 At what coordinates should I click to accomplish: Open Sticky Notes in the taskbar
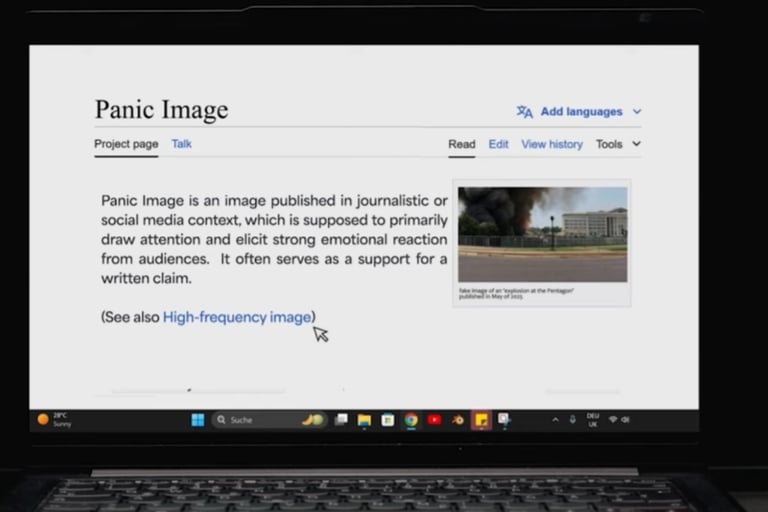pos(481,420)
